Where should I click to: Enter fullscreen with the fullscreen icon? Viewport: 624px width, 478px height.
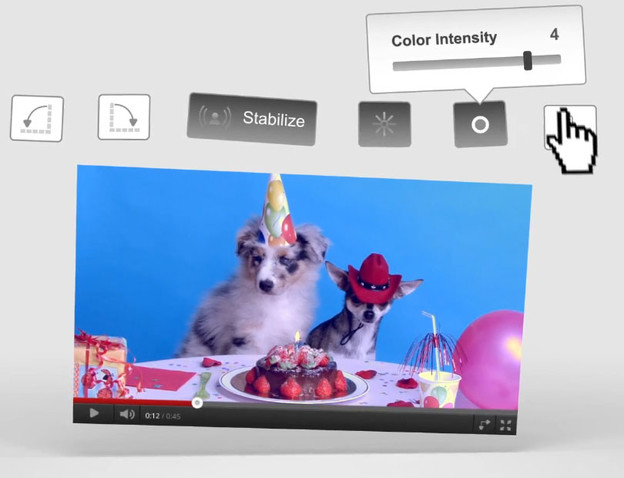pyautogui.click(x=505, y=426)
